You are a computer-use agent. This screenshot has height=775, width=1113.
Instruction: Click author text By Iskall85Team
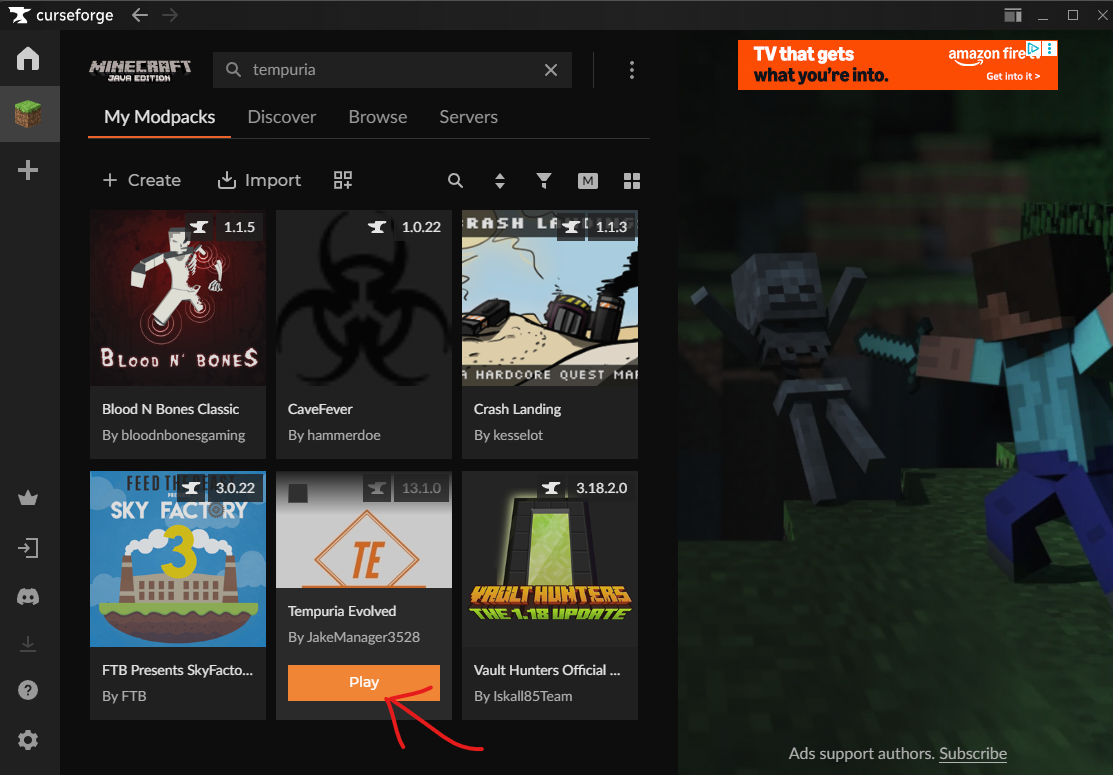pos(523,696)
